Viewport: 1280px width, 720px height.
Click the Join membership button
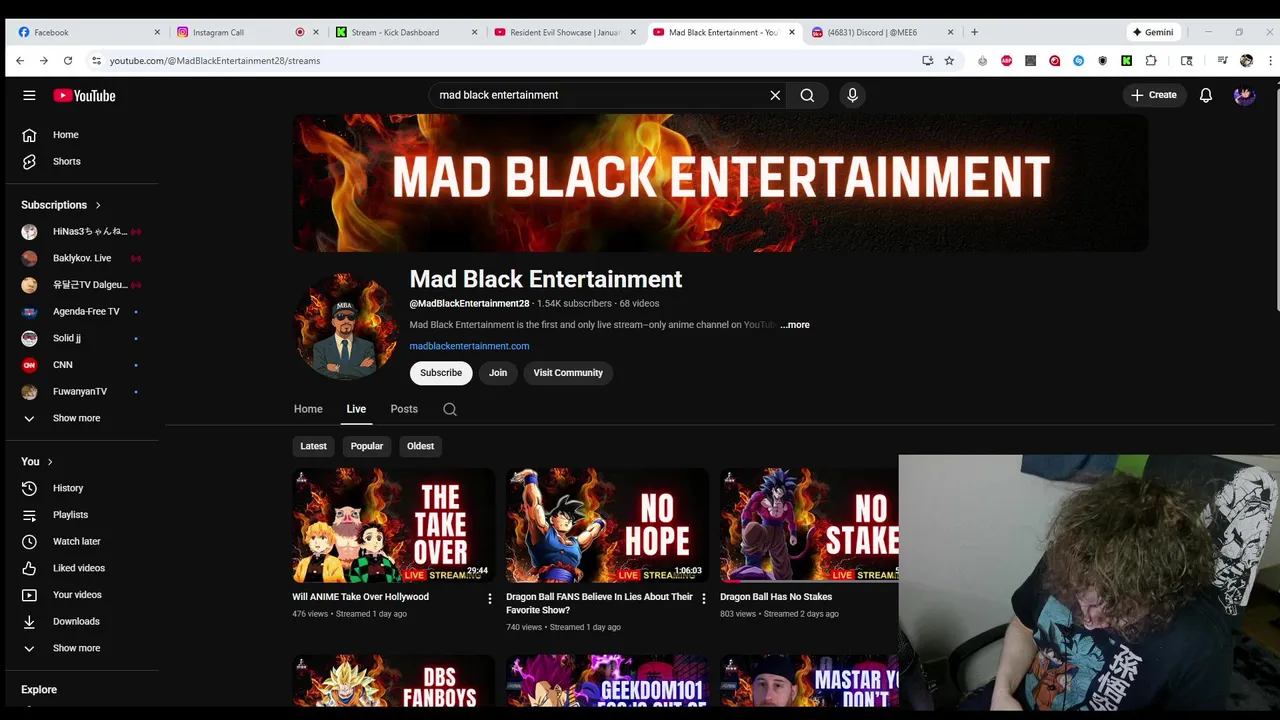[498, 373]
